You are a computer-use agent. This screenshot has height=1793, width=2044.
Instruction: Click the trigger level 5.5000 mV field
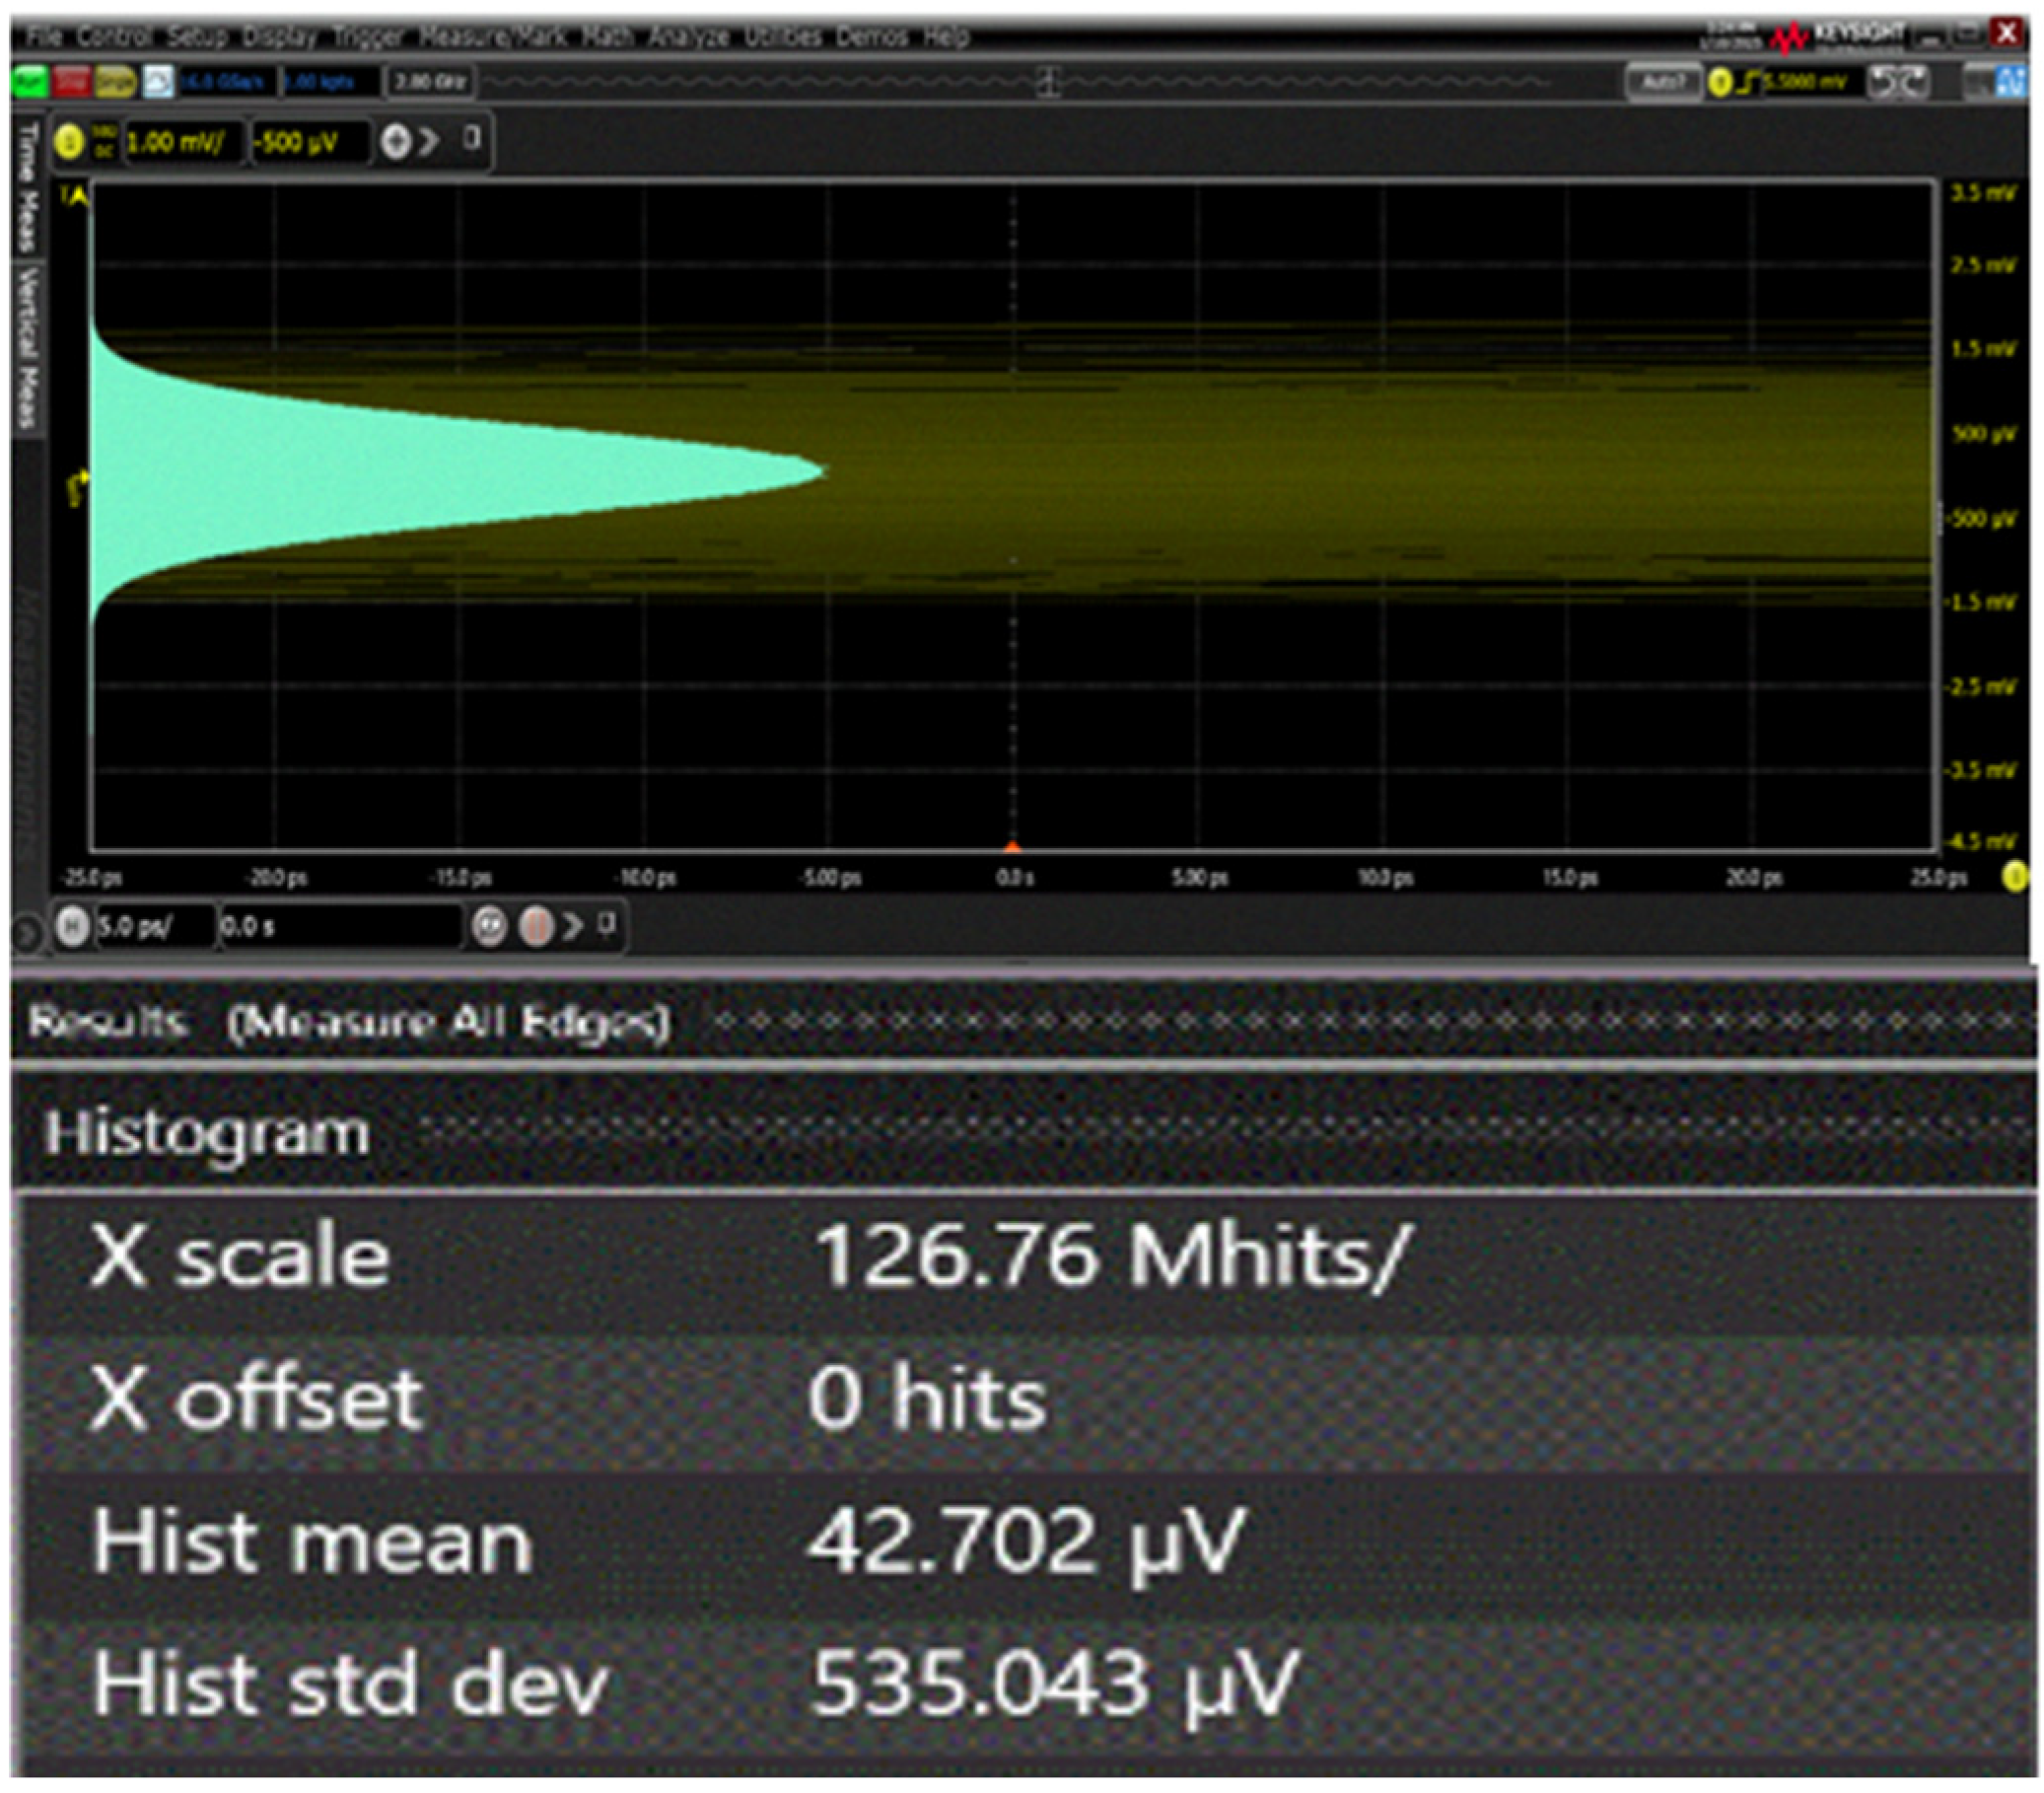pos(1811,82)
